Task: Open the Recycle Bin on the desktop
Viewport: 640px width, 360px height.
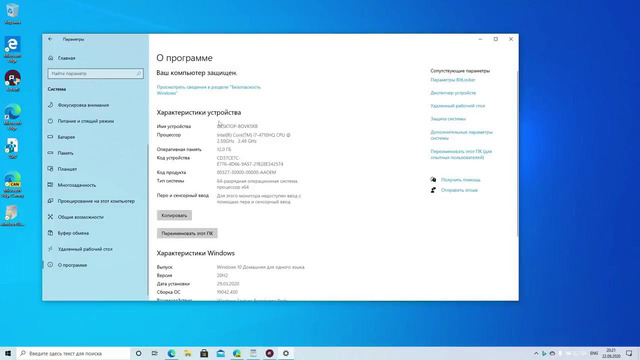Action: click(13, 14)
